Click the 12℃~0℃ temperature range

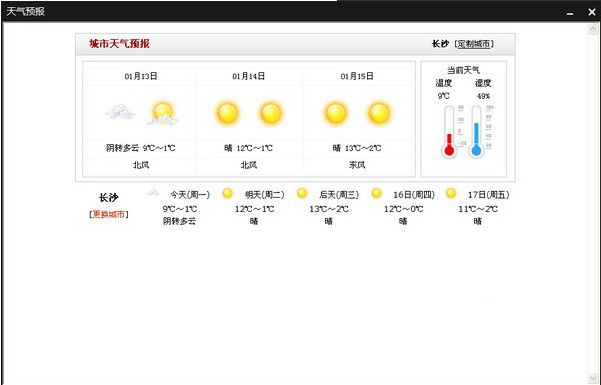point(404,209)
